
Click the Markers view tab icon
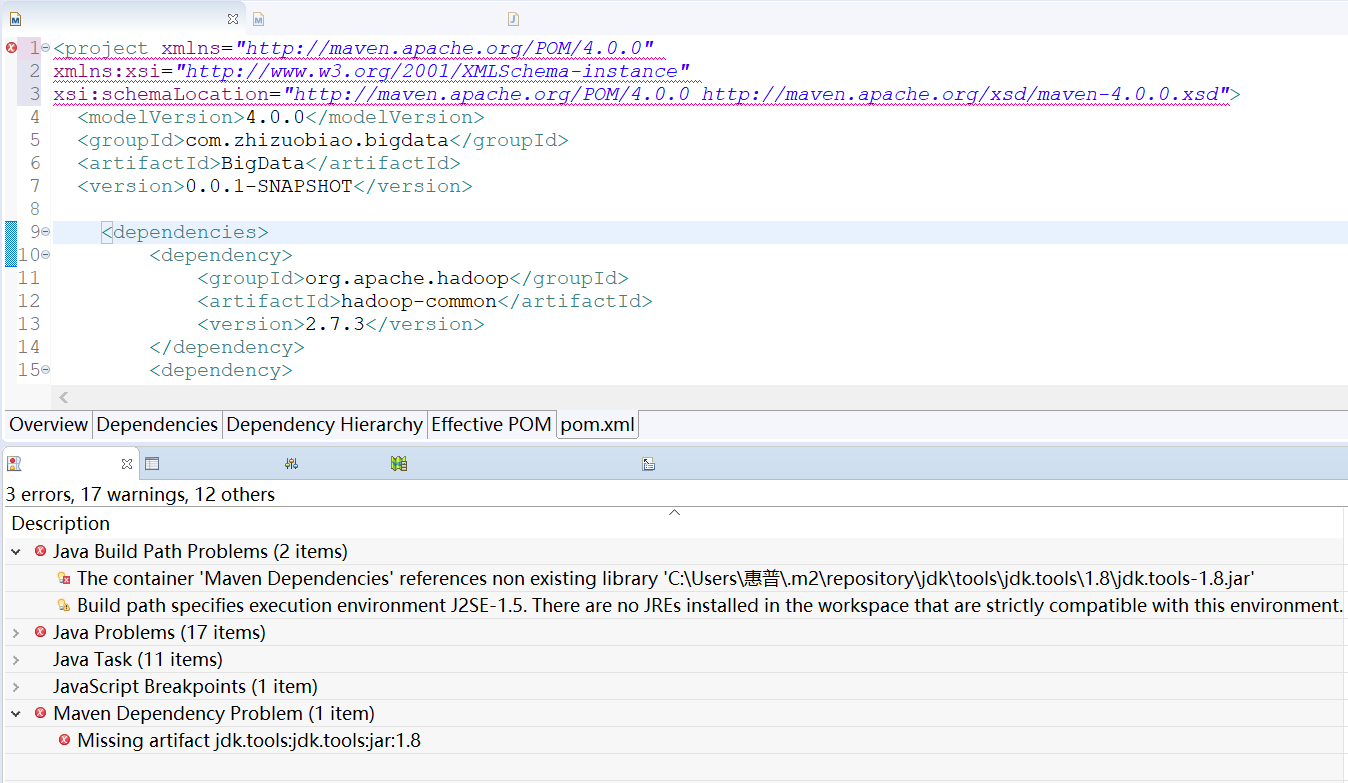coord(13,463)
